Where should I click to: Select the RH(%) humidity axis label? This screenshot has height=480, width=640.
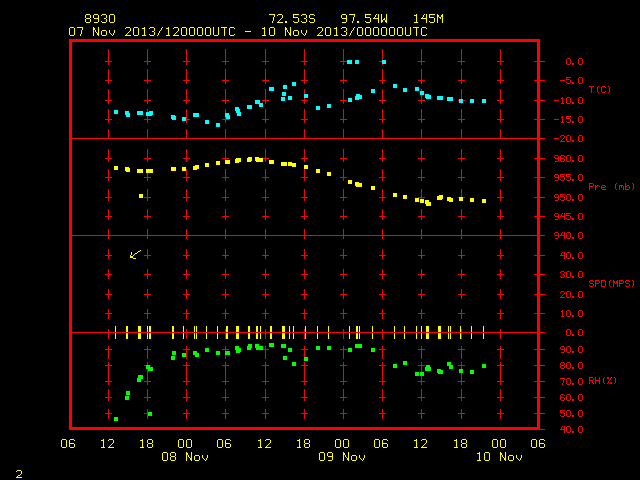tap(602, 381)
